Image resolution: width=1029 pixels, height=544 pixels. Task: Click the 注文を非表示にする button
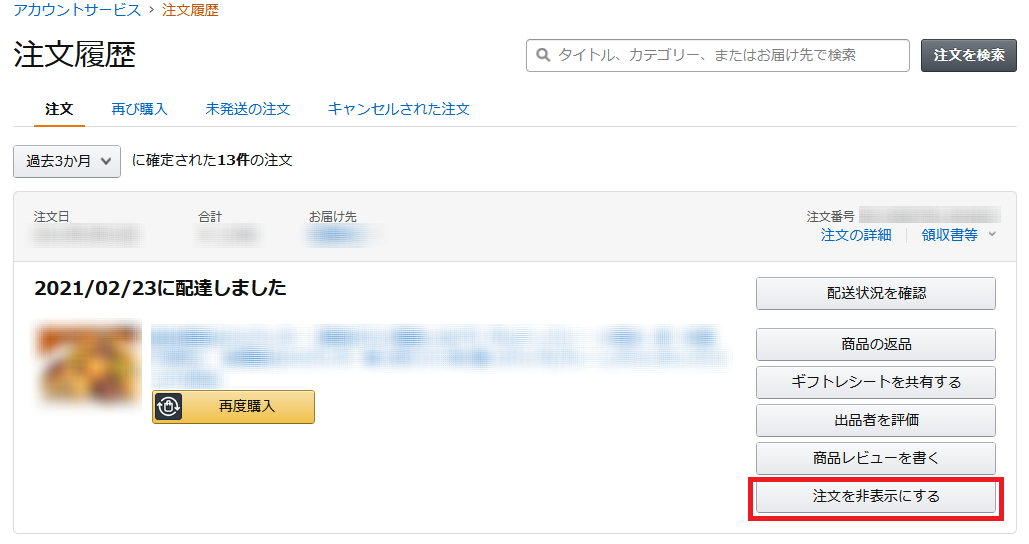coord(875,497)
